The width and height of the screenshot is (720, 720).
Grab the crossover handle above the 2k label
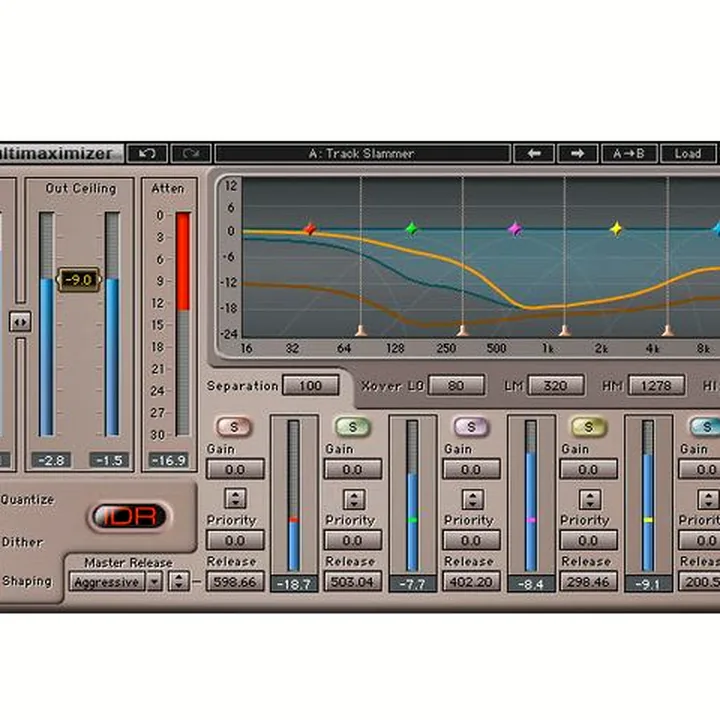(565, 331)
